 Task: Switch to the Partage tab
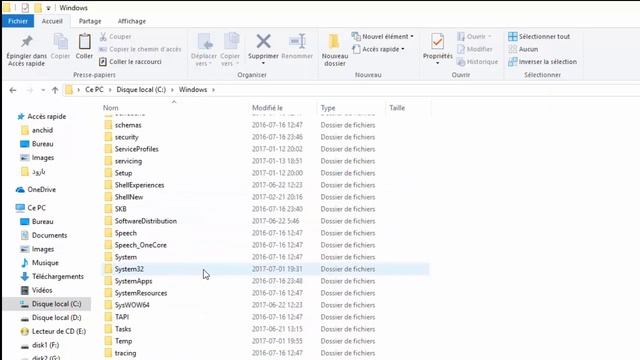90,21
